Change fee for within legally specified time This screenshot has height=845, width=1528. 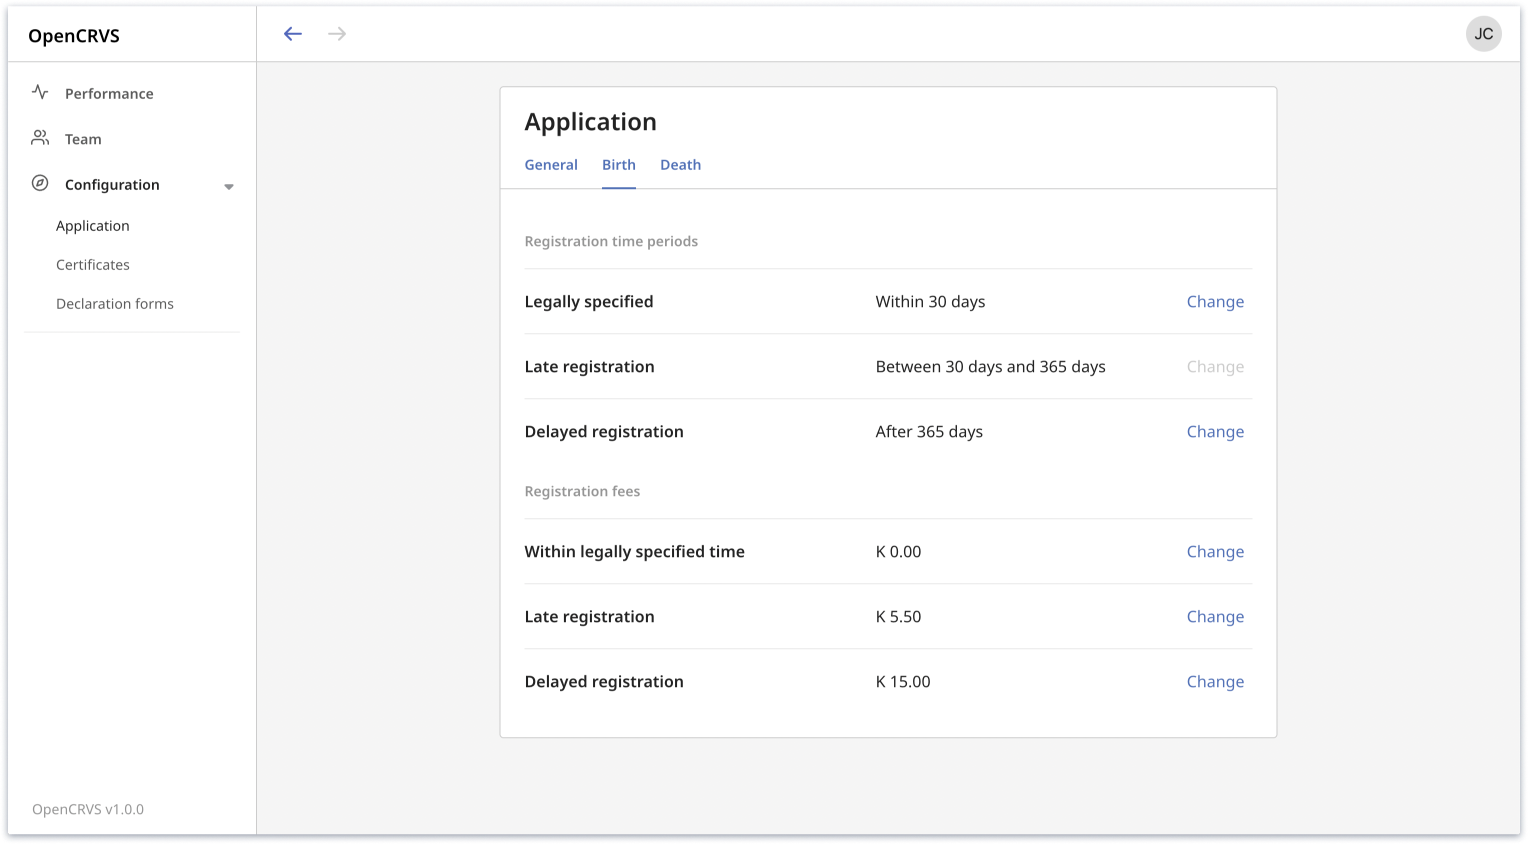point(1215,552)
